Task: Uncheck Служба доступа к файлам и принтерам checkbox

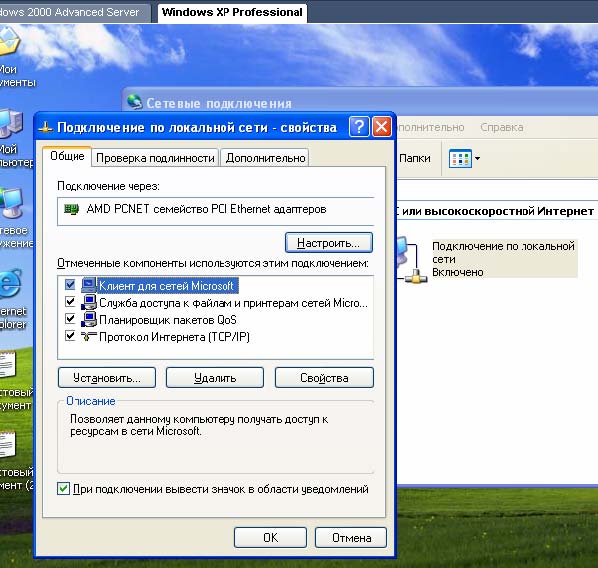Action: click(x=70, y=302)
